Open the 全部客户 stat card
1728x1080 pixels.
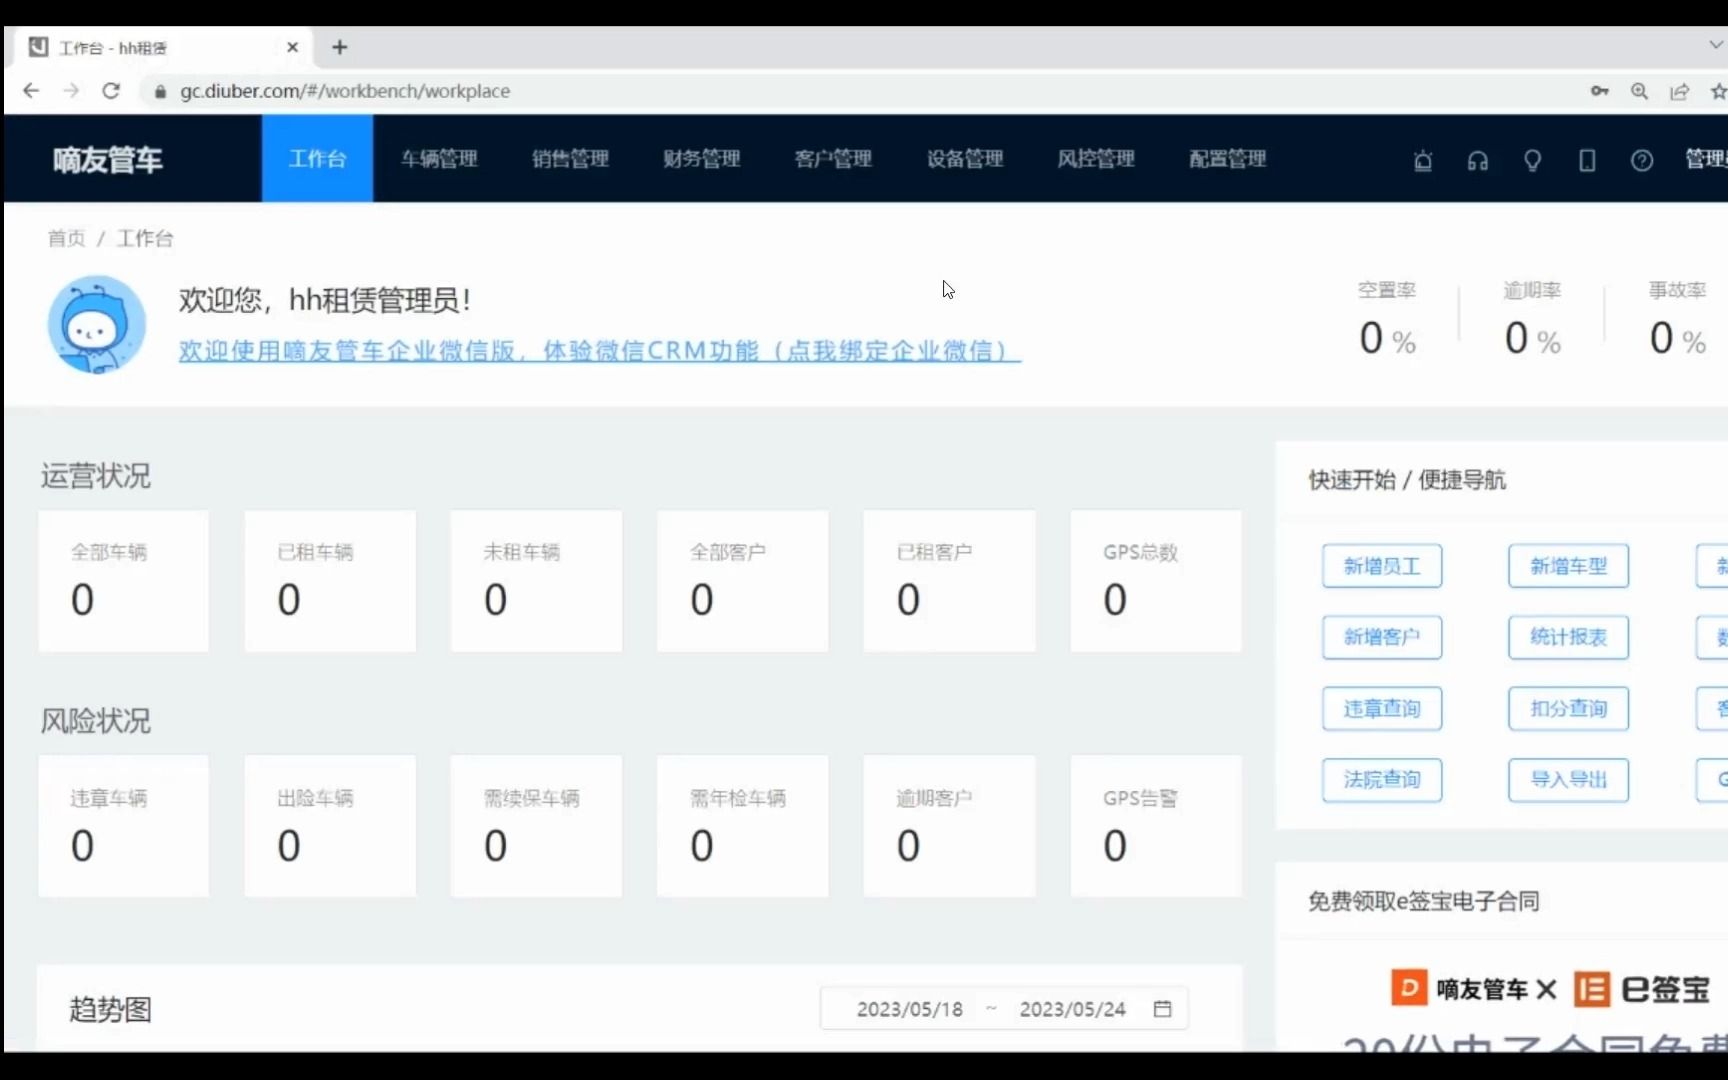pyautogui.click(x=743, y=581)
